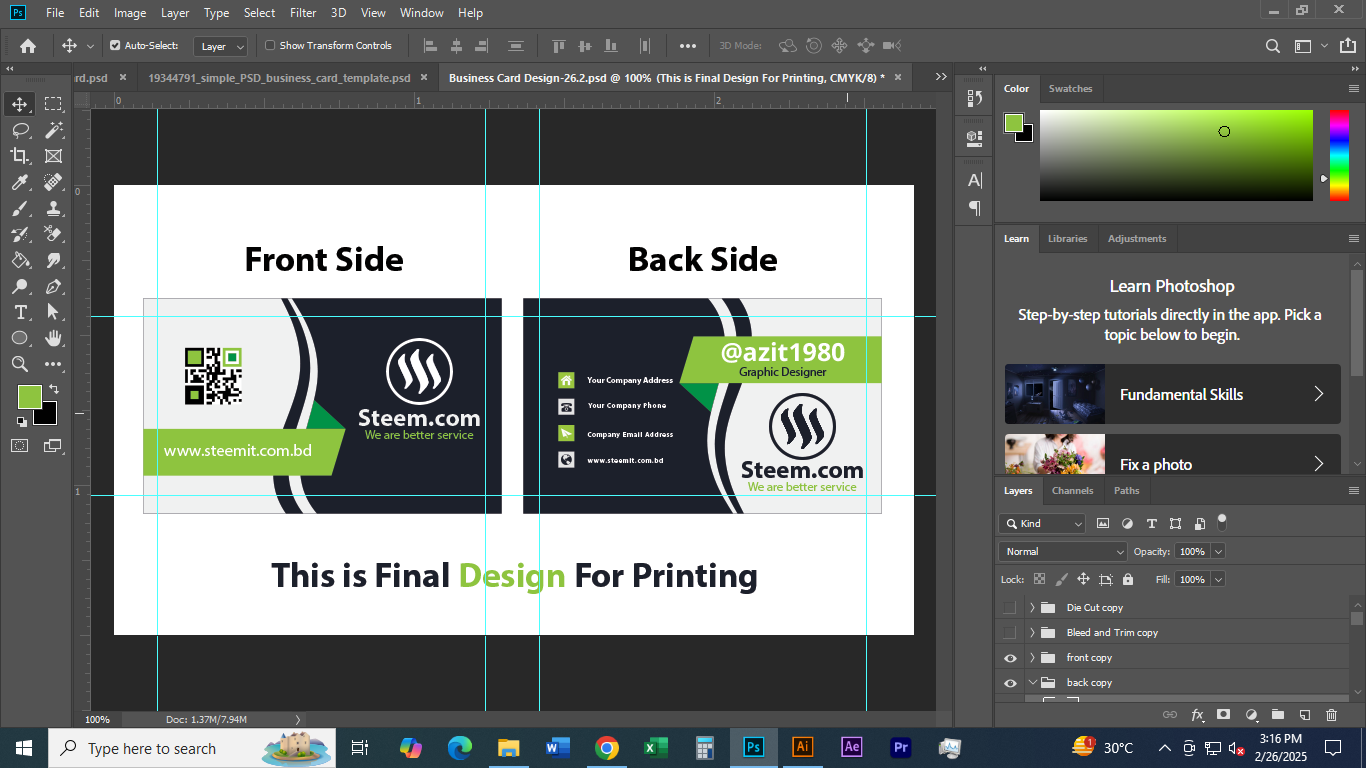Click the Home icon in options bar
This screenshot has height=768, width=1366.
28,46
